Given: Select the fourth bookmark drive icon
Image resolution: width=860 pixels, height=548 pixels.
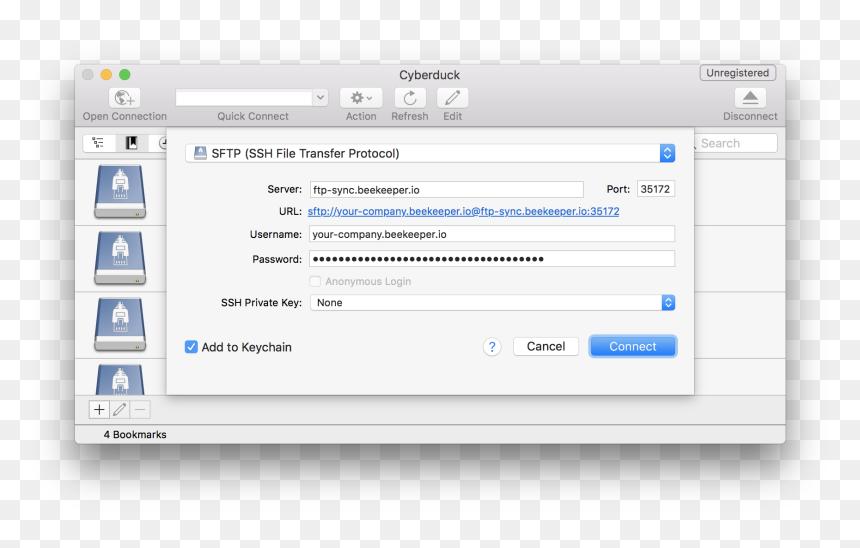Looking at the screenshot, I should [x=120, y=380].
